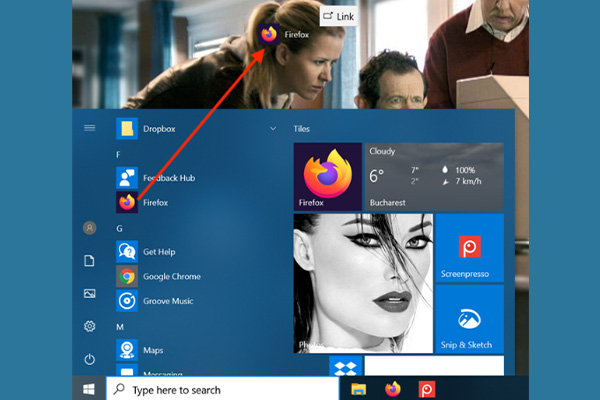Open Pictures icon in Start sidebar
600x400 pixels.
pos(90,294)
